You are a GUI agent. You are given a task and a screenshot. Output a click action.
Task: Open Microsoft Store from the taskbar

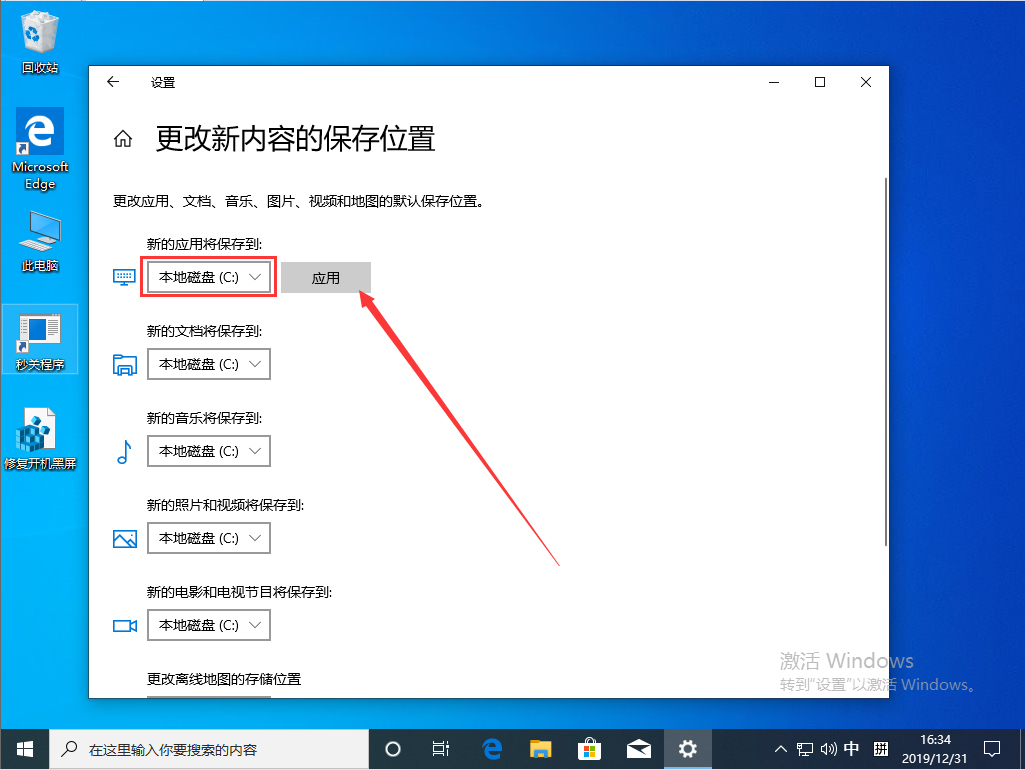(590, 748)
